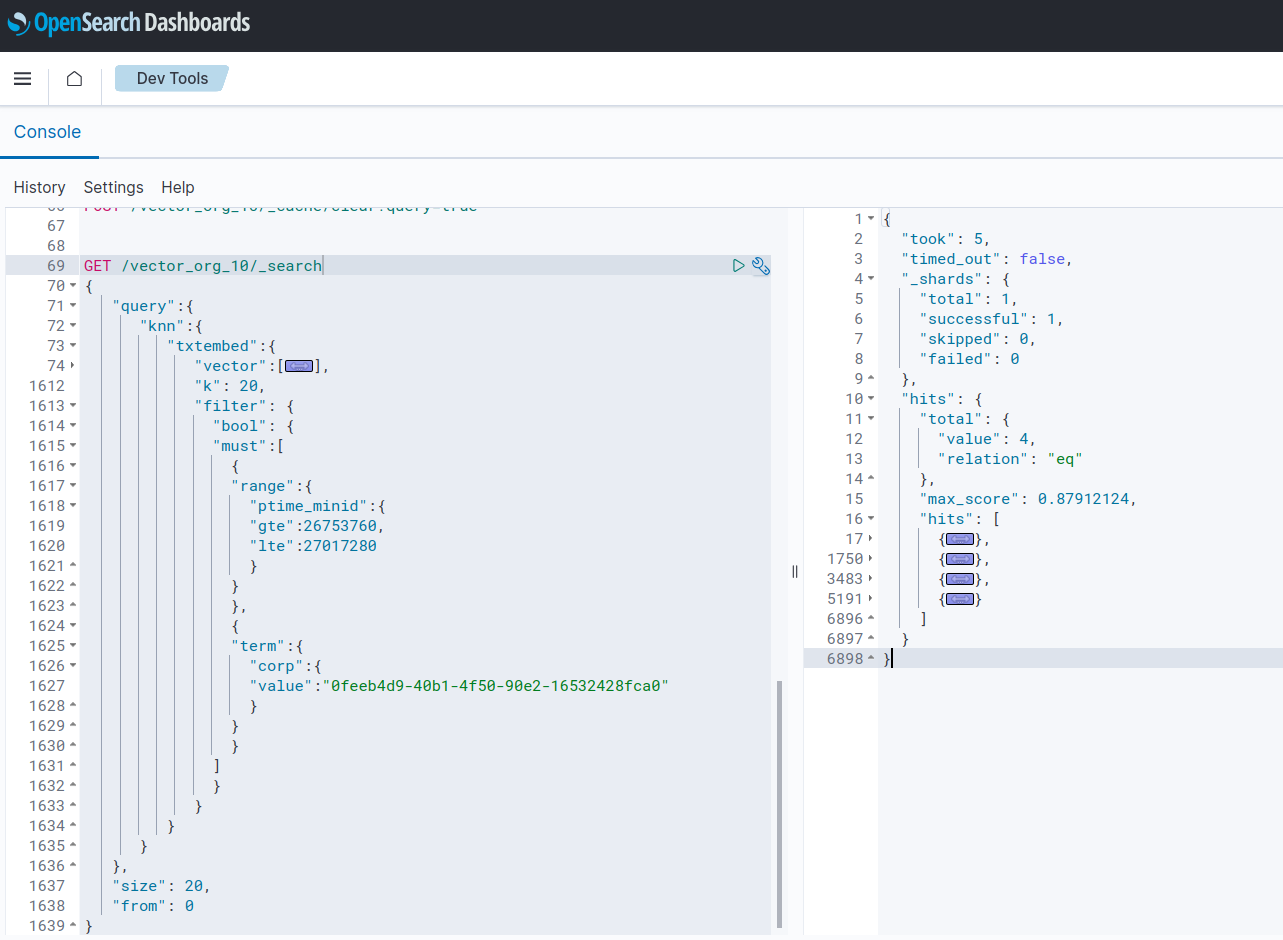The width and height of the screenshot is (1283, 940).
Task: Collapse the "txtembed" block at line 73
Action: [74, 346]
